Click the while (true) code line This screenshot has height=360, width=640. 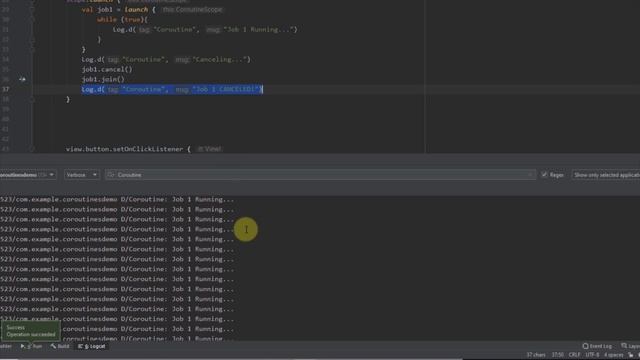(122, 20)
